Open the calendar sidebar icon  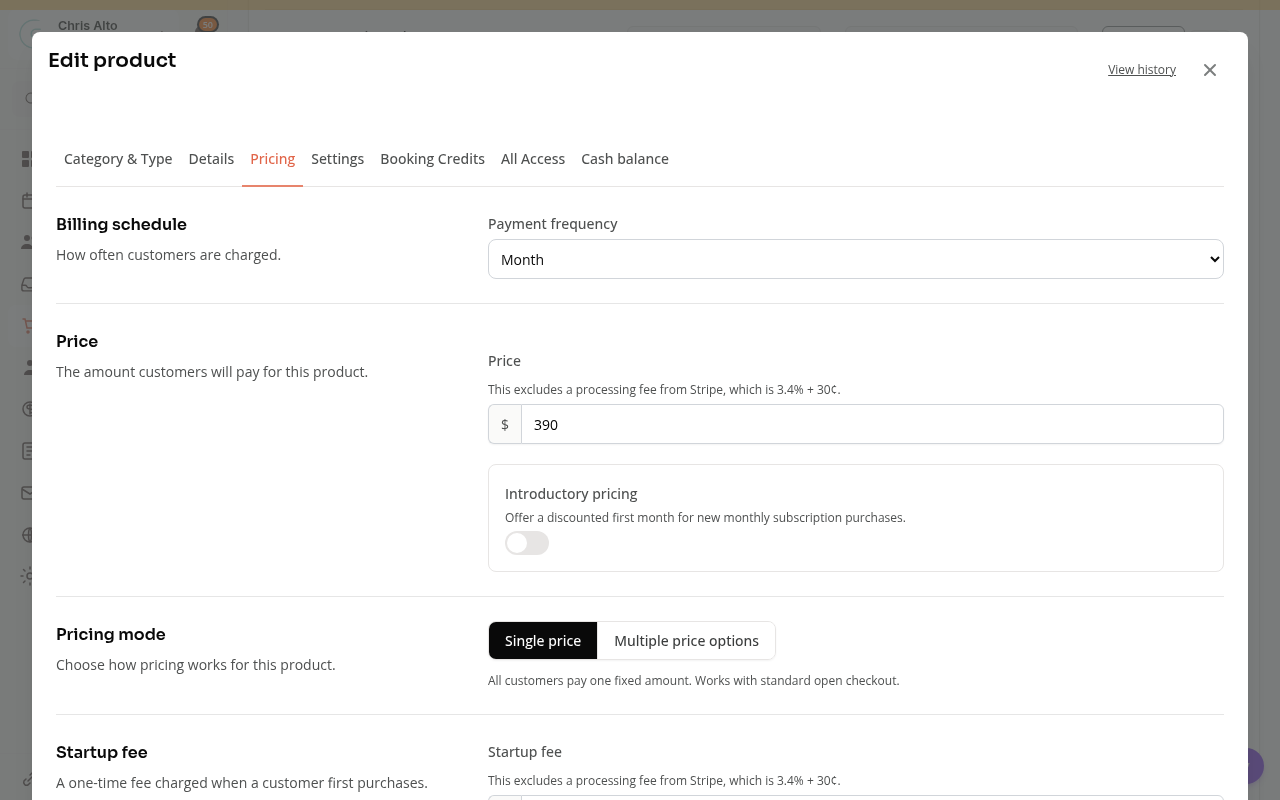27,201
